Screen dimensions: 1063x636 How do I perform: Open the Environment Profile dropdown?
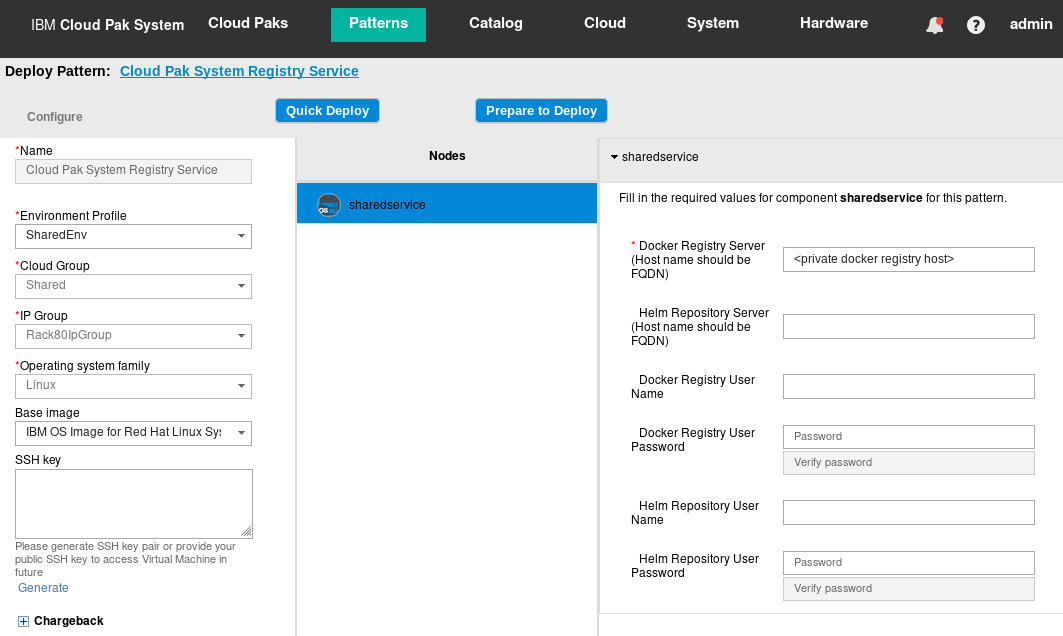(134, 236)
